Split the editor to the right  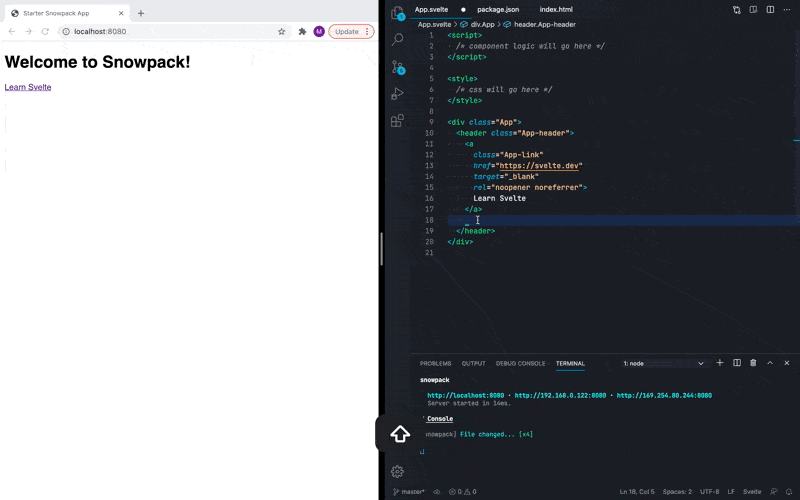(770, 9)
